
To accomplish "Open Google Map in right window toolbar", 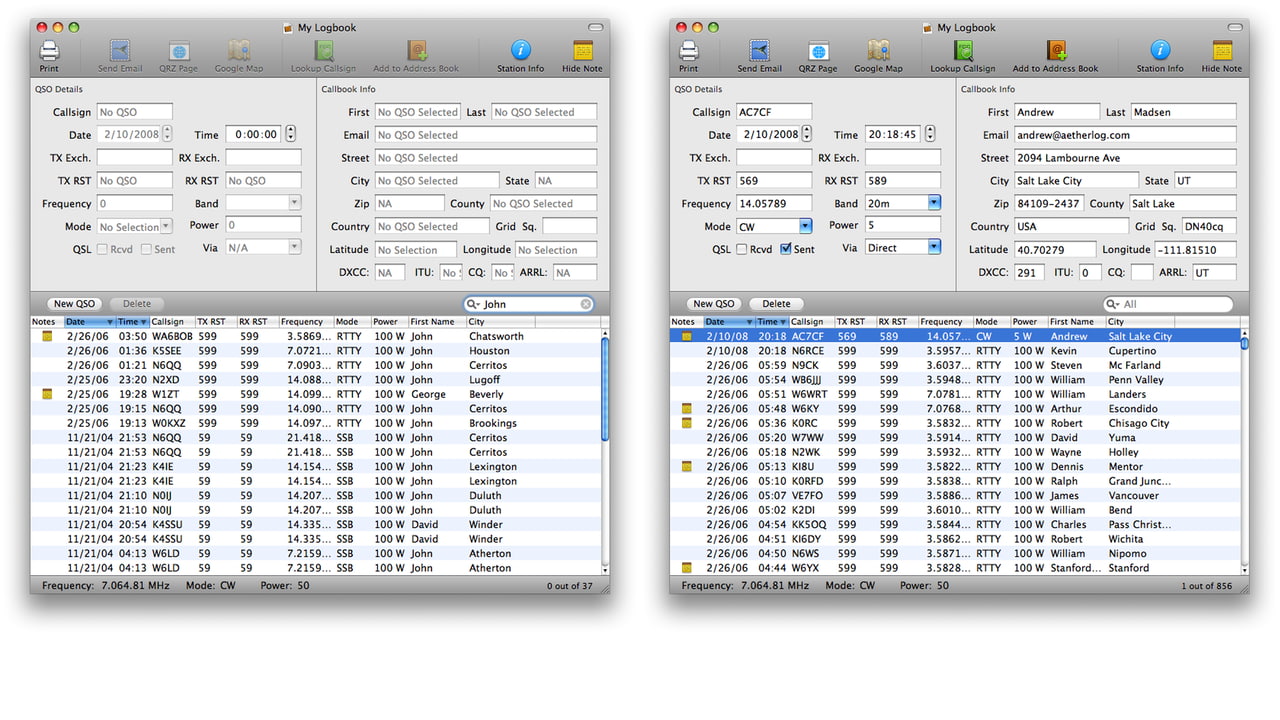I will click(x=878, y=50).
